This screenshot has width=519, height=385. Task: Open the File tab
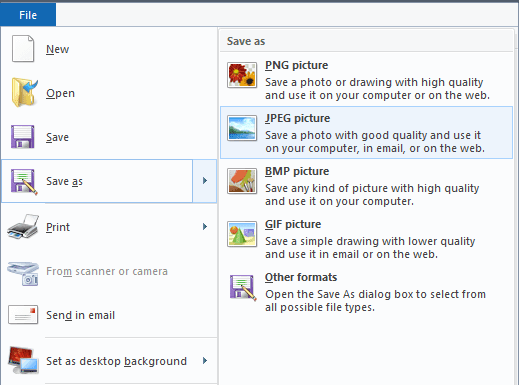28,15
